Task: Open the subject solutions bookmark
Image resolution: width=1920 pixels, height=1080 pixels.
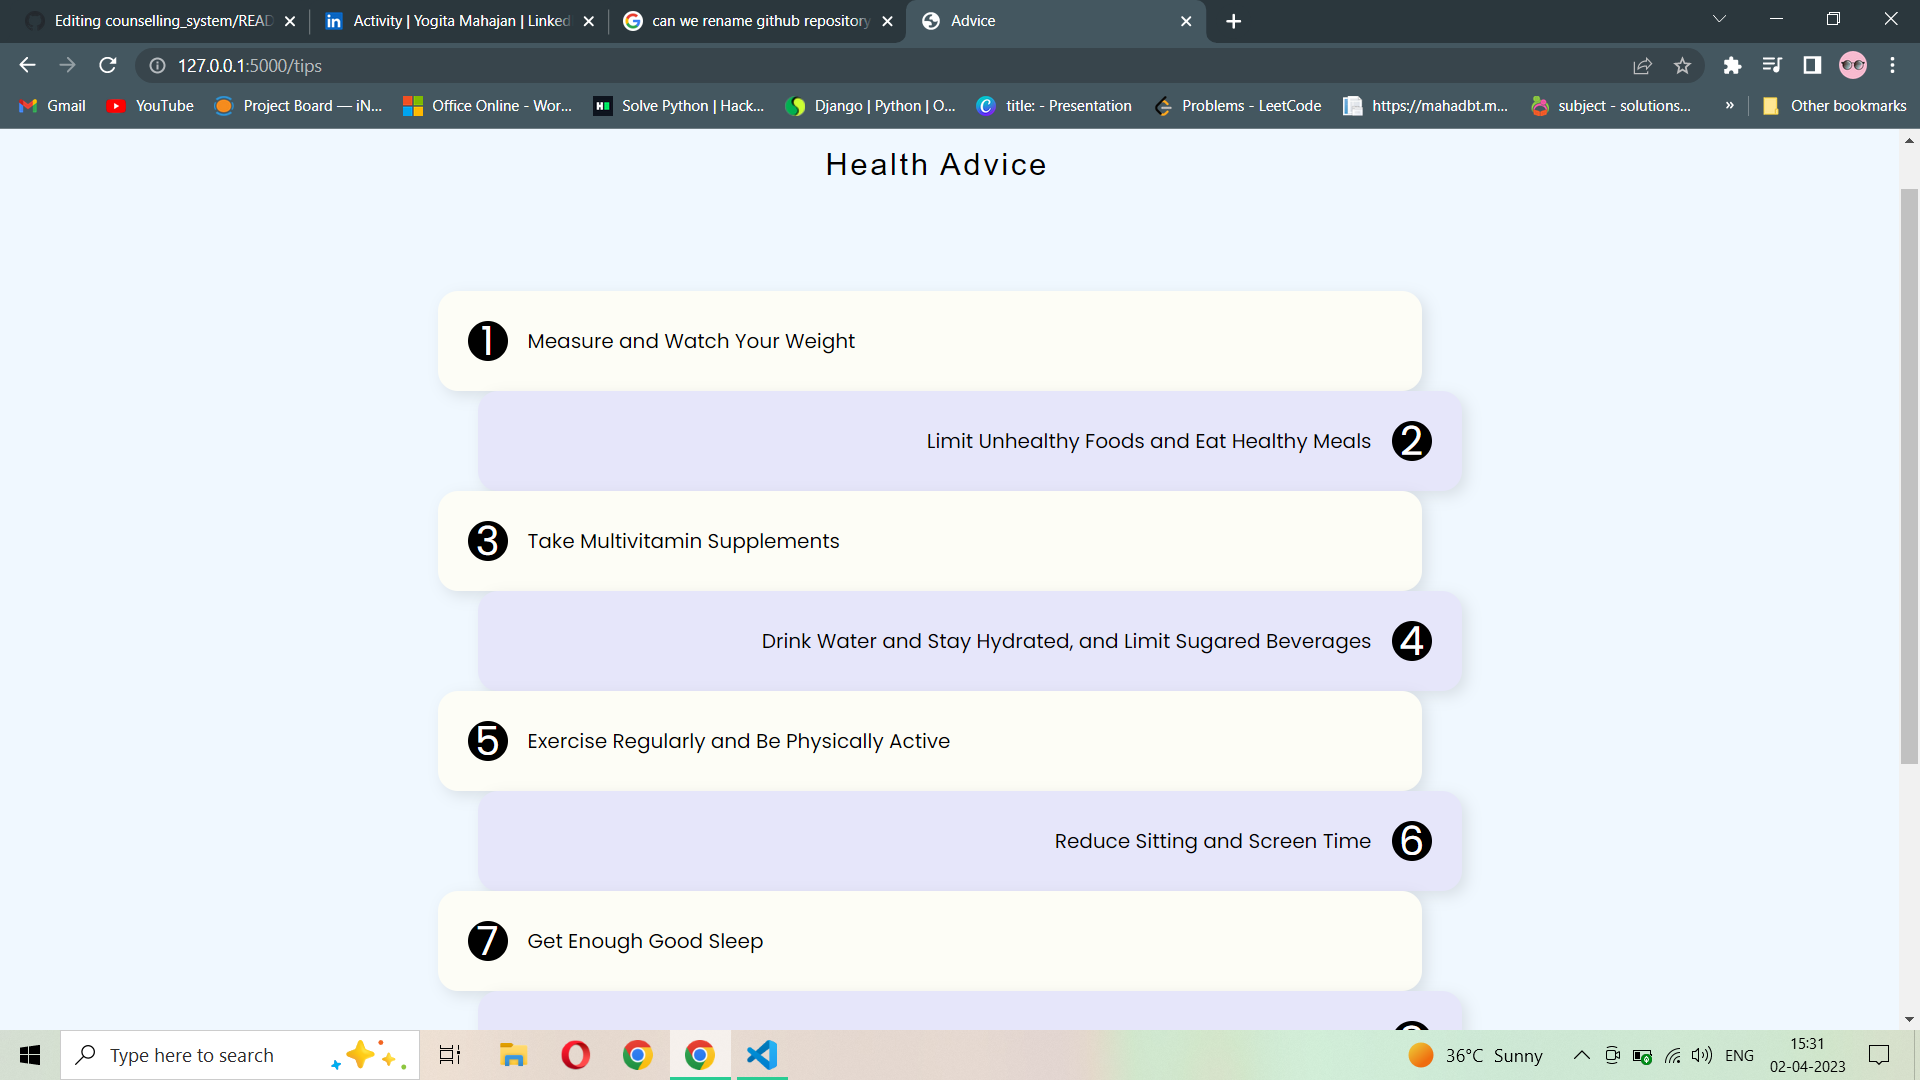Action: pyautogui.click(x=1612, y=106)
